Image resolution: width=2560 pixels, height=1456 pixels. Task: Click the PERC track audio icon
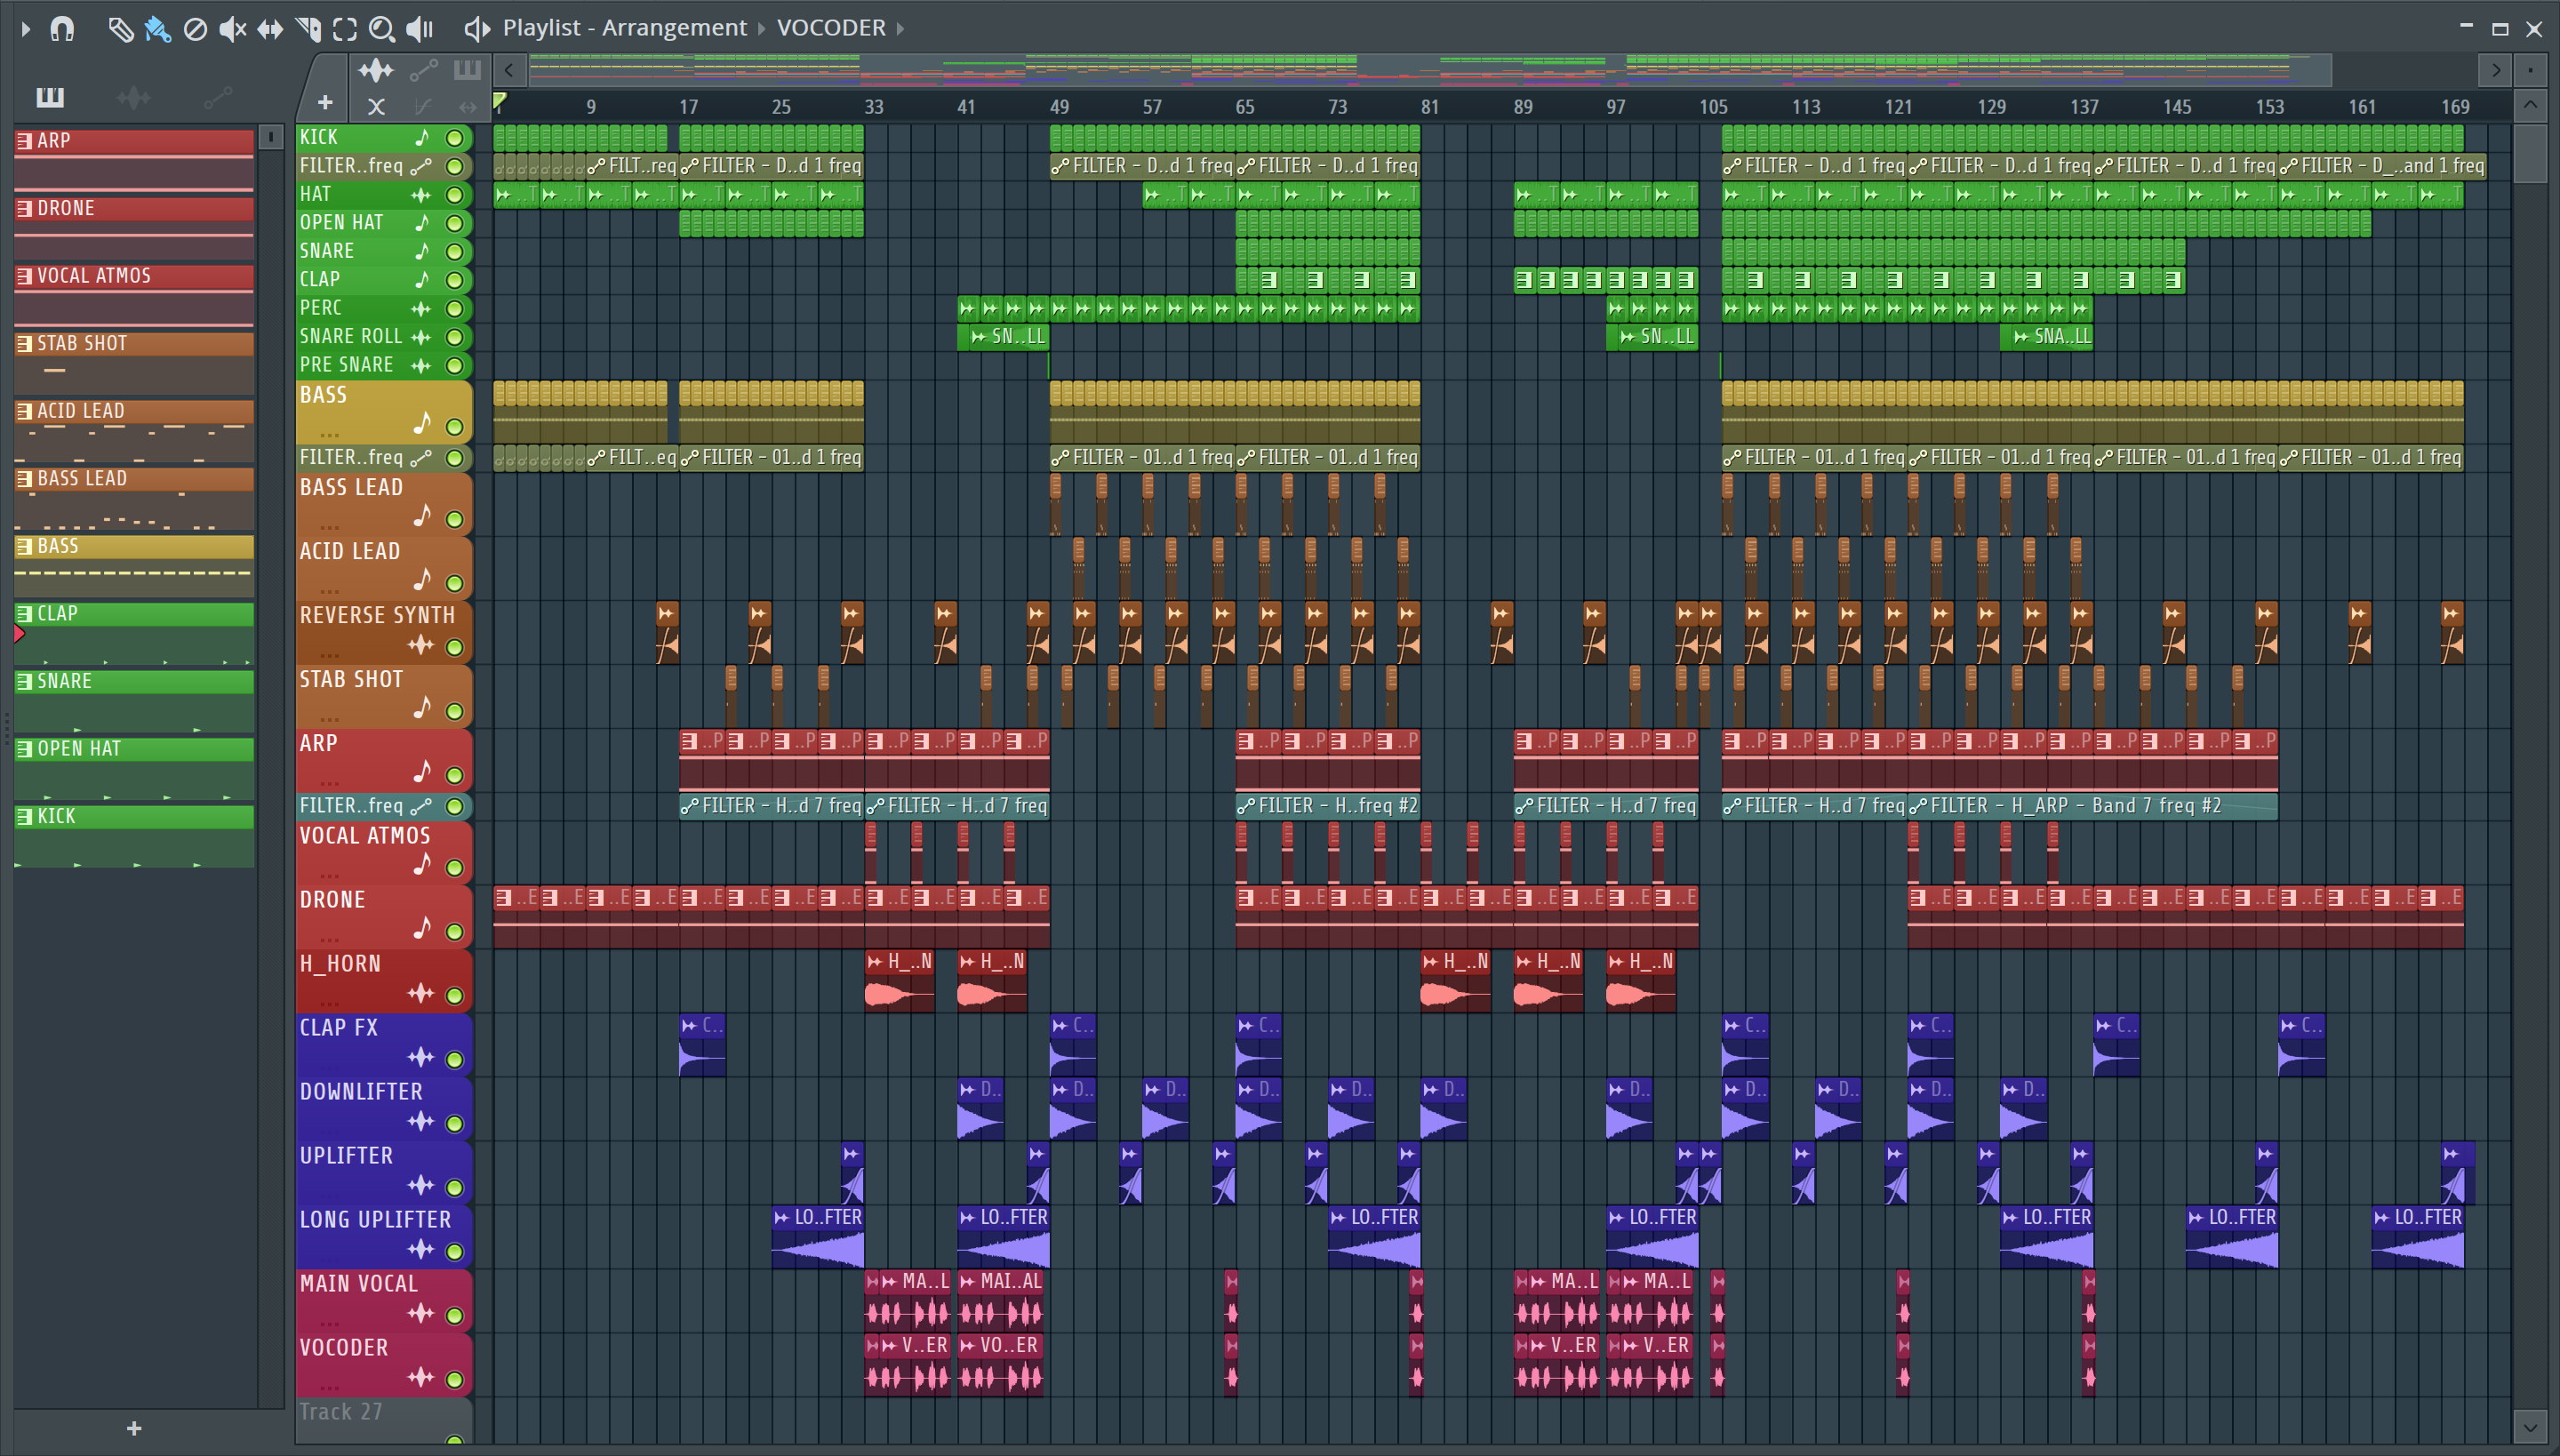(421, 309)
